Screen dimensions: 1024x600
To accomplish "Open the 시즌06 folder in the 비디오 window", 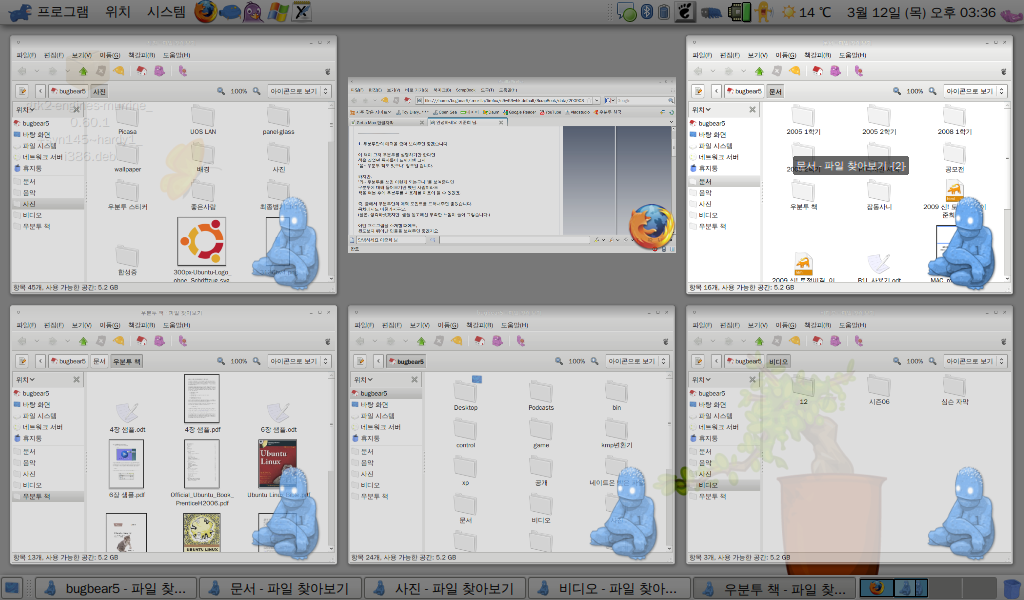I will coord(879,391).
